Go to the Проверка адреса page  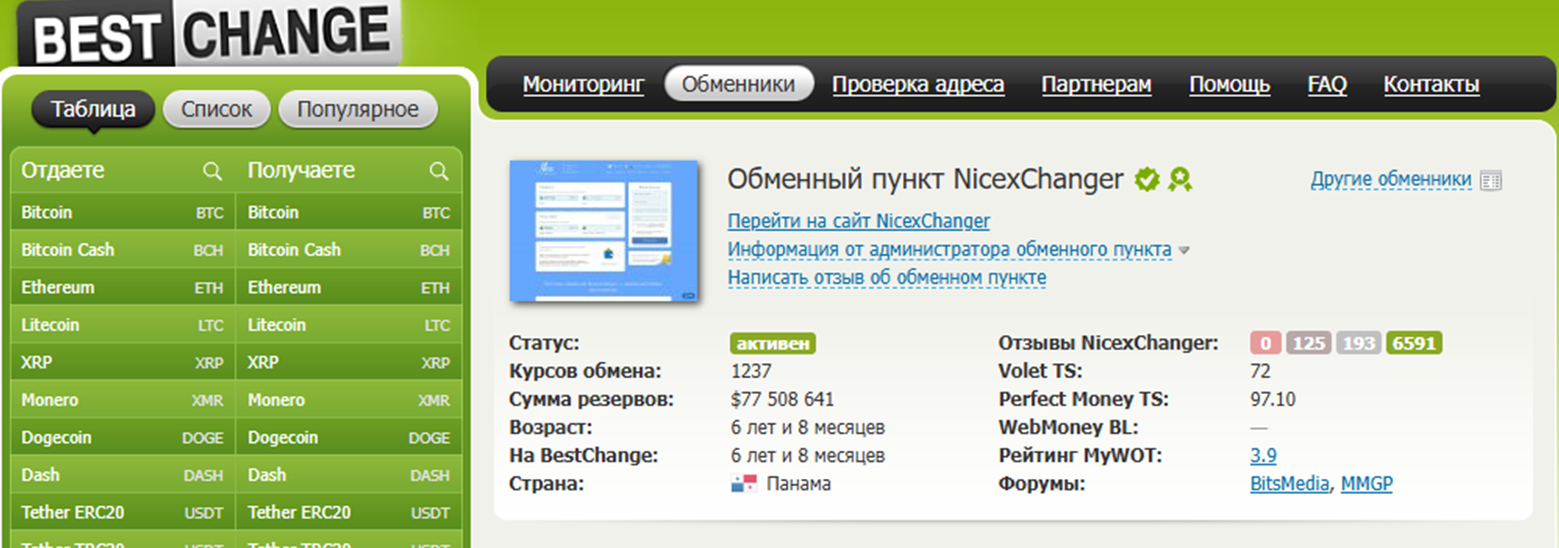coord(918,85)
